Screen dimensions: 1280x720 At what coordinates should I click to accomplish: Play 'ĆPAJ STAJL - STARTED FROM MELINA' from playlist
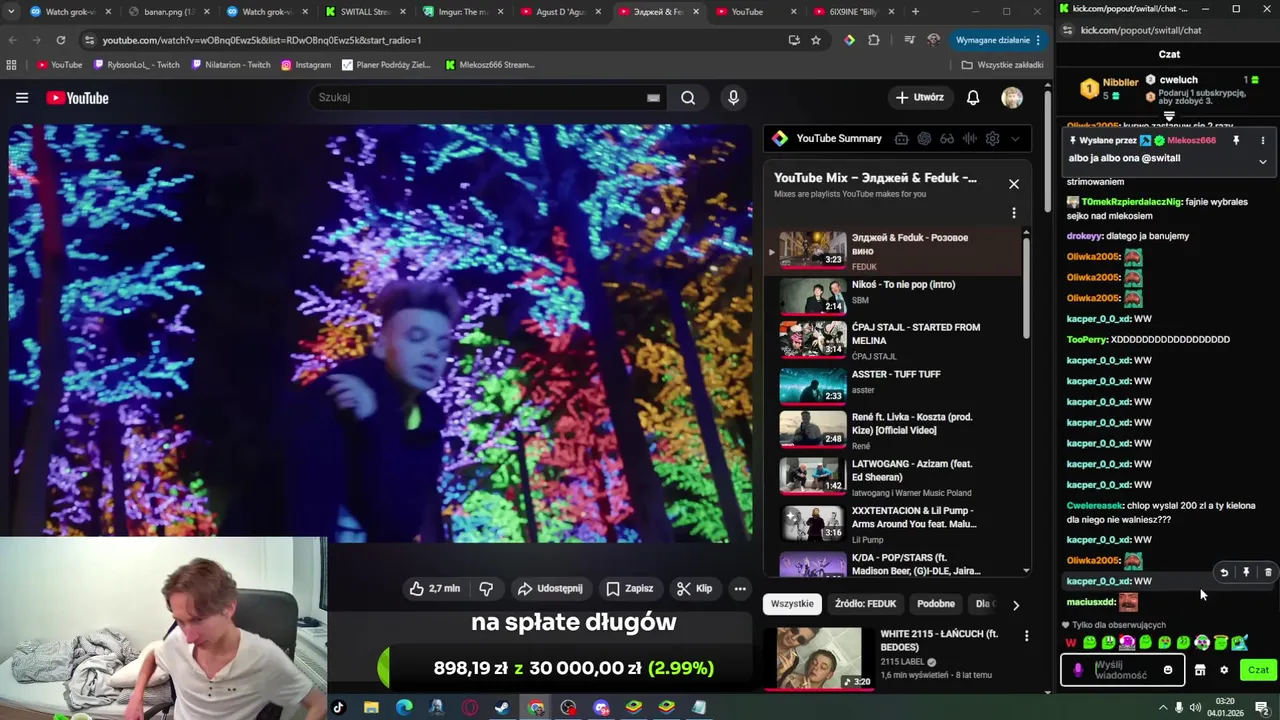coord(895,340)
